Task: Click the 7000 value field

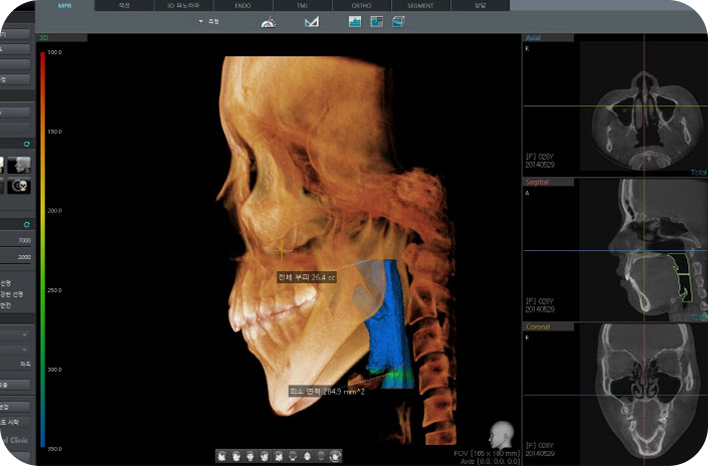Action: tap(16, 240)
